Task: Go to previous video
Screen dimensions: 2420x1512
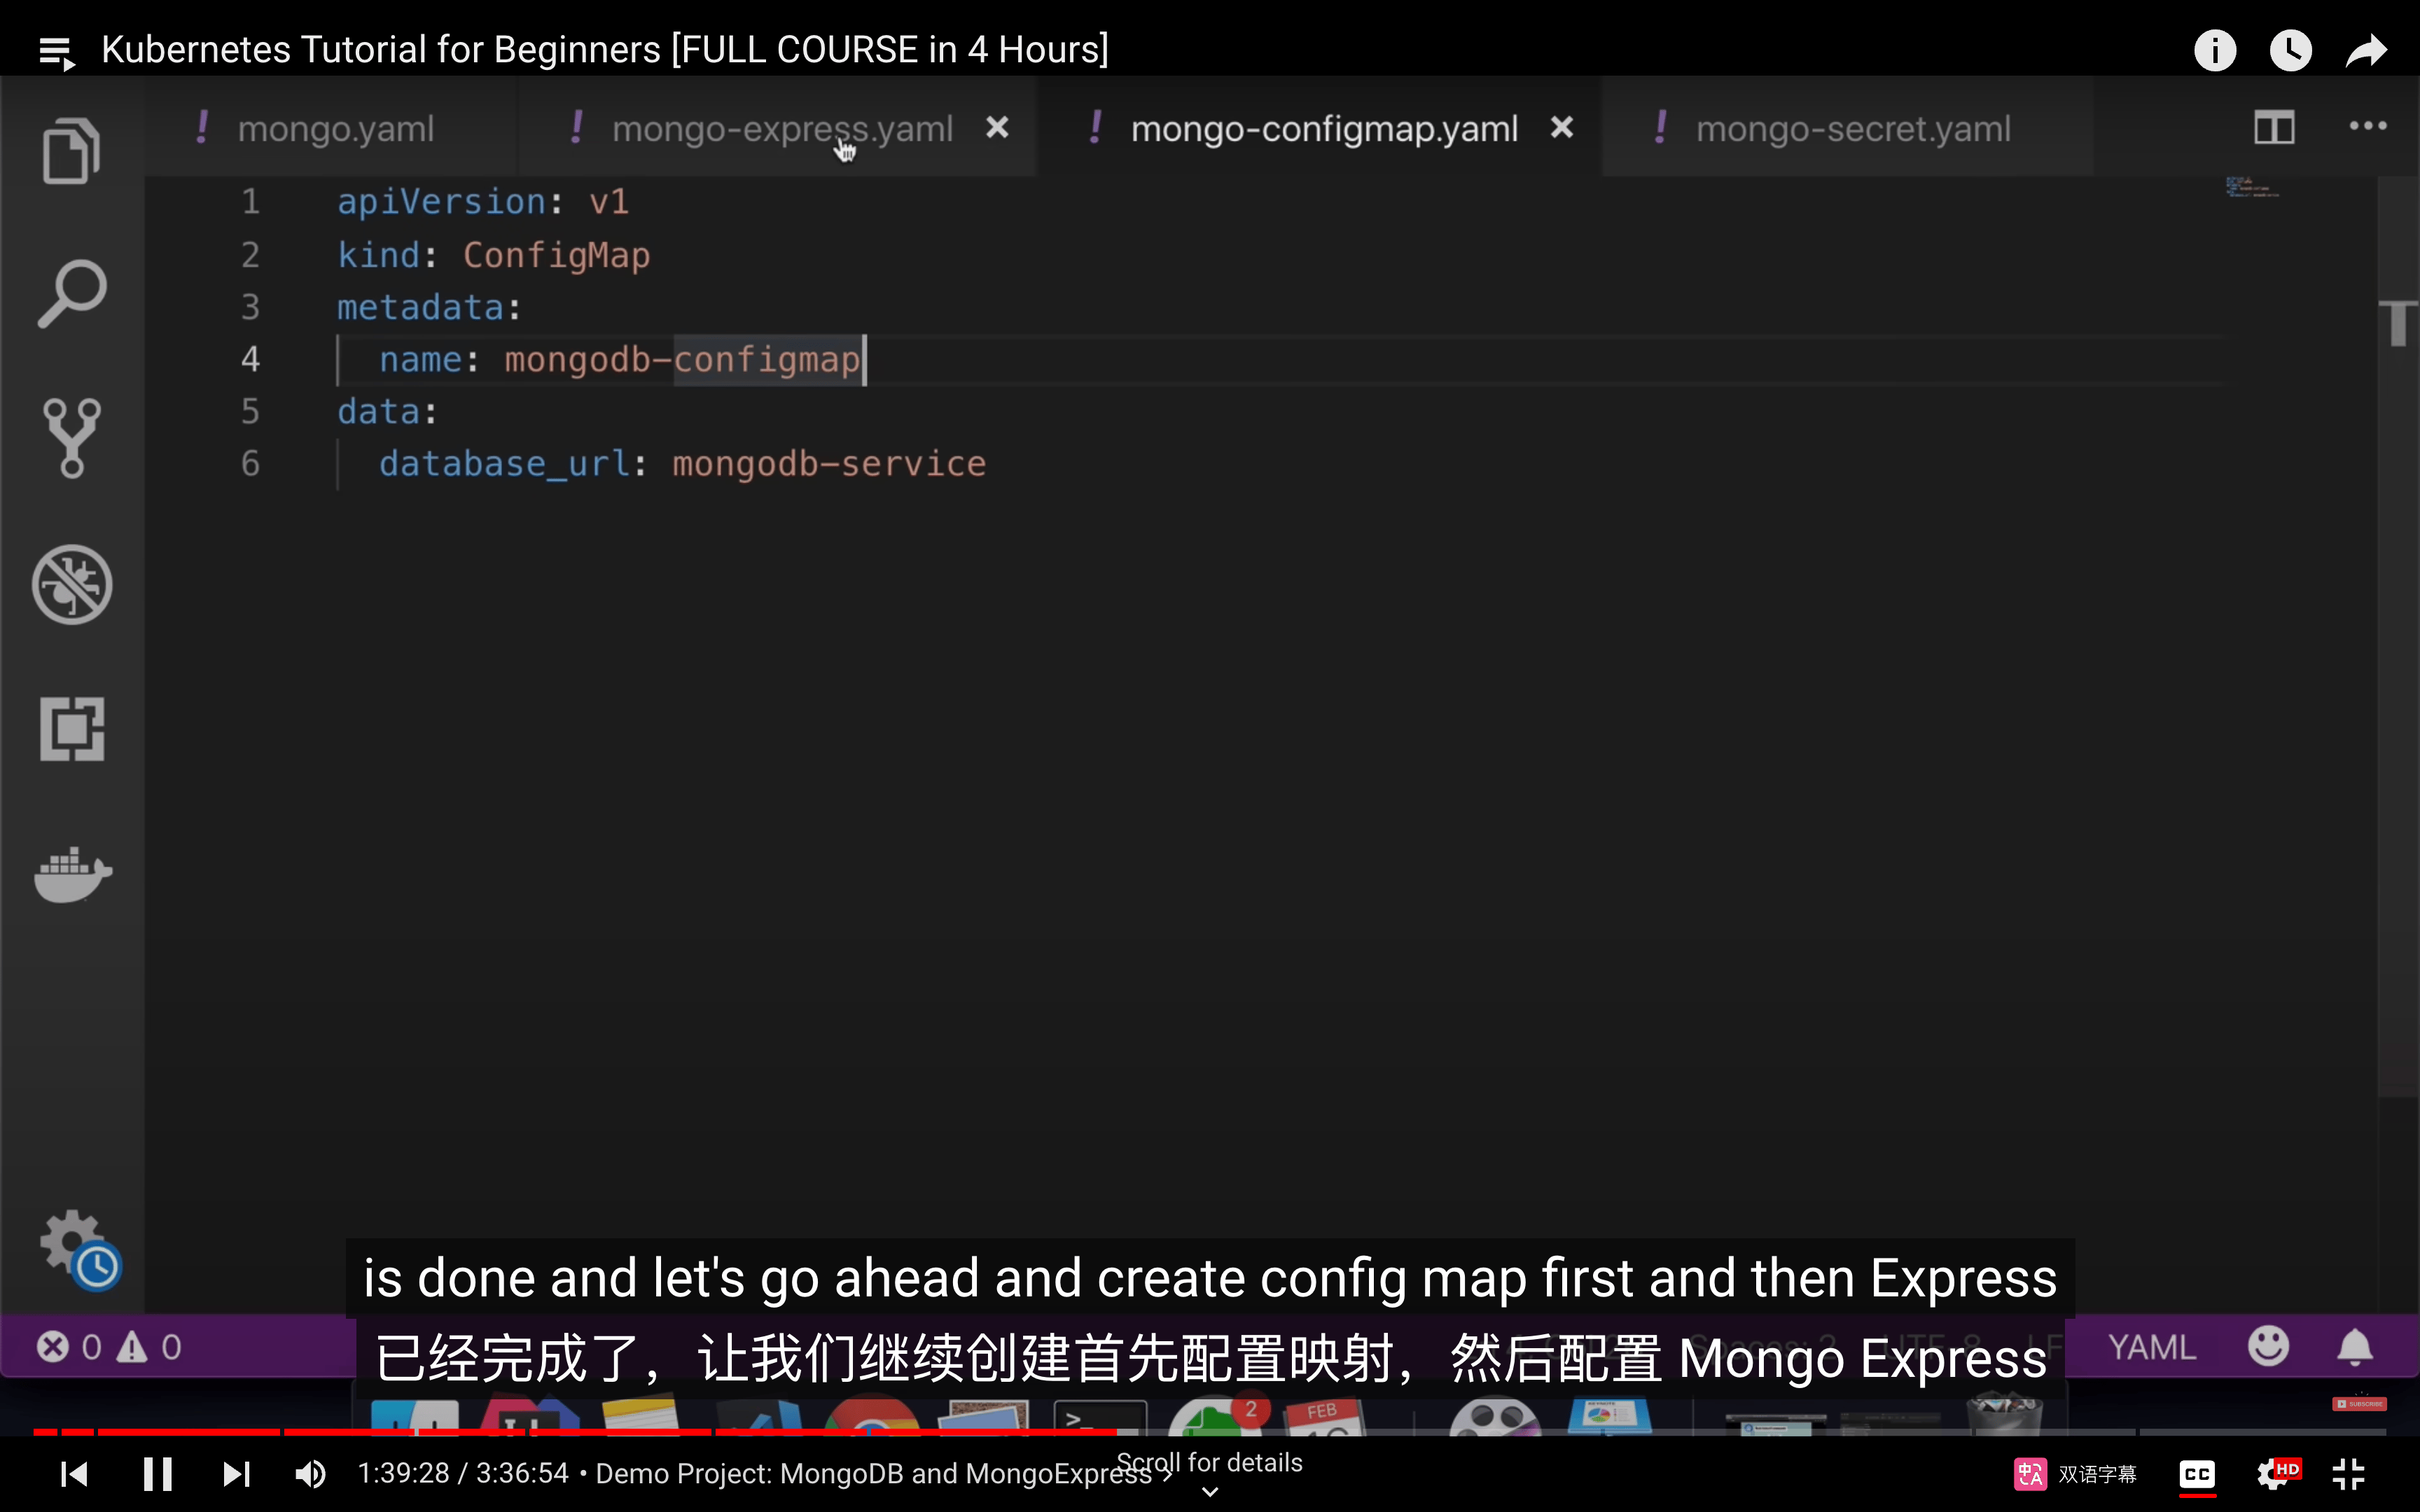Action: 74,1474
